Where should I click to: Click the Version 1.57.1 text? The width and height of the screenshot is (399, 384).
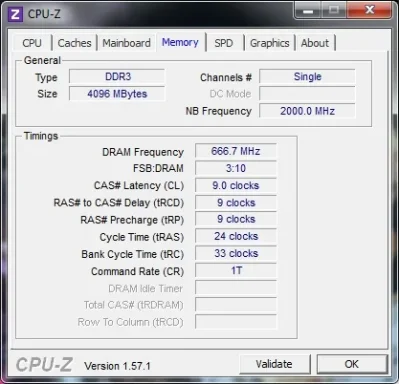click(117, 366)
